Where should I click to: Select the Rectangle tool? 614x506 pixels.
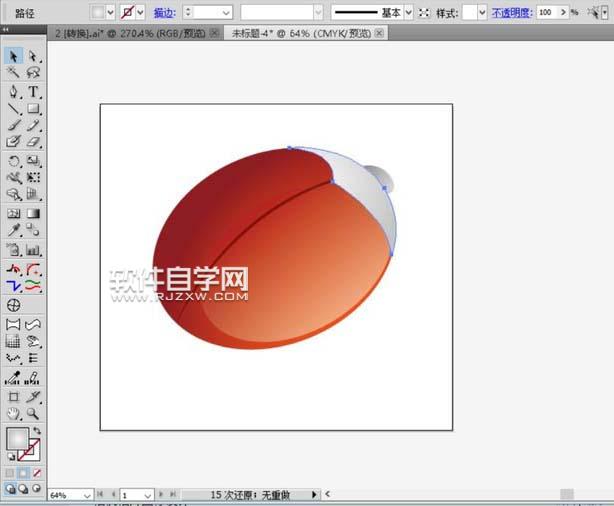33,108
